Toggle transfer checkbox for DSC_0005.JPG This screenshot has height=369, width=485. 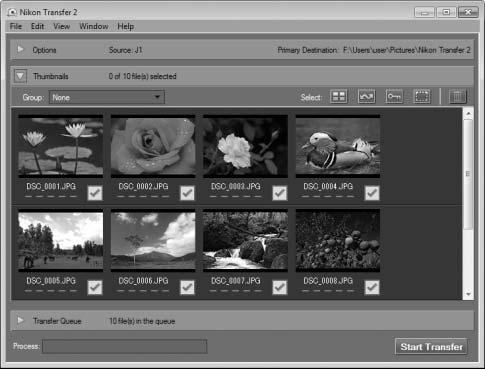95,287
